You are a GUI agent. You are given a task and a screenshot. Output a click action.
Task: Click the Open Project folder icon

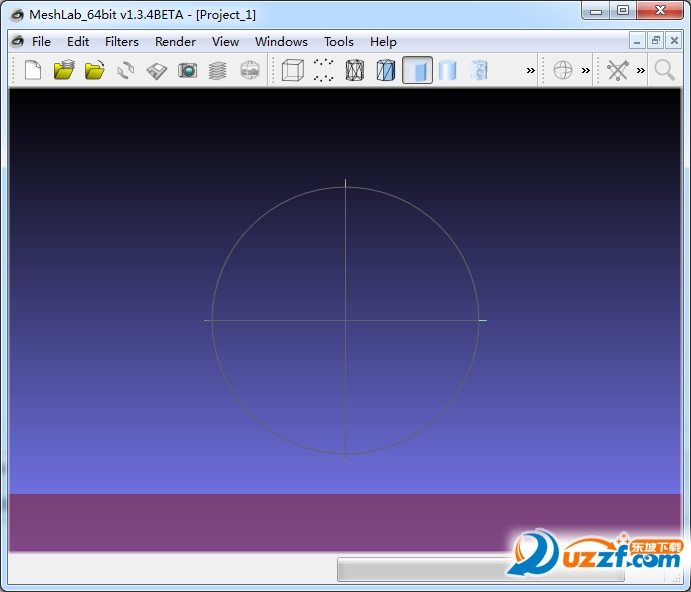pyautogui.click(x=64, y=70)
